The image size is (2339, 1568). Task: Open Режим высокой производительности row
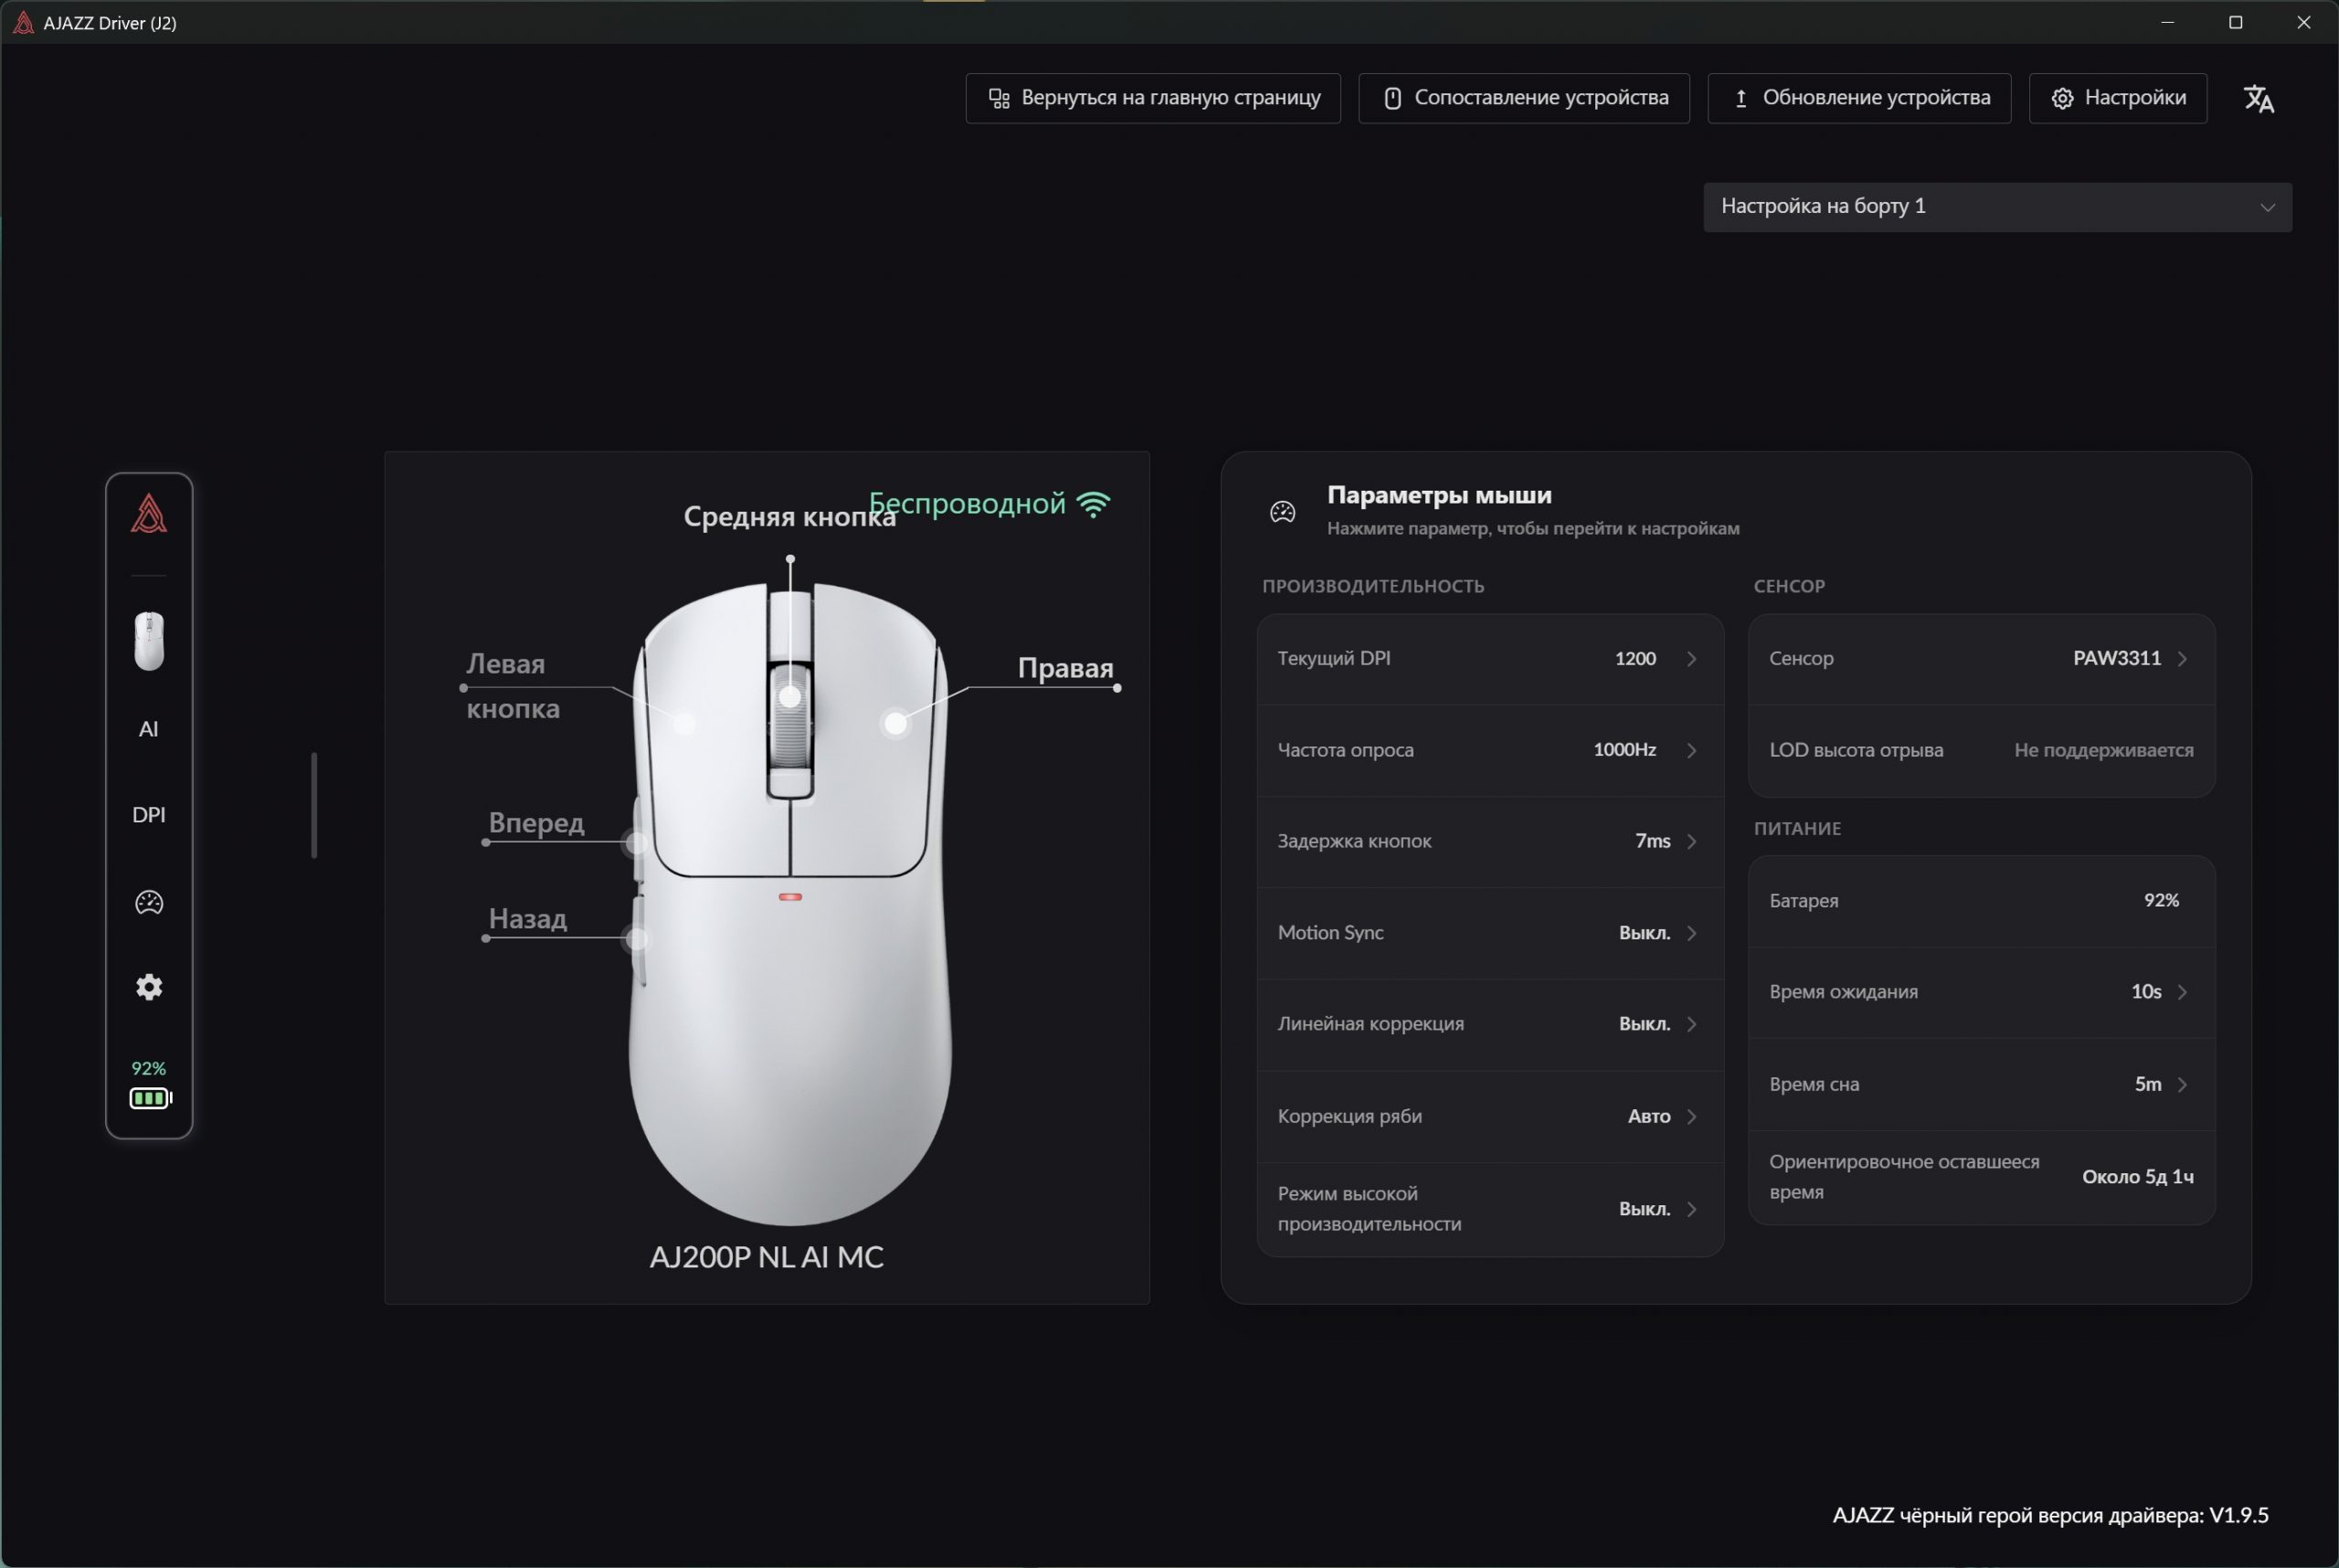point(1490,1209)
